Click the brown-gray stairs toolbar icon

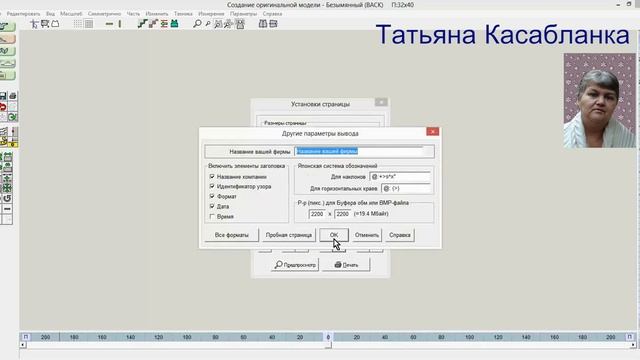pyautogui.click(x=153, y=24)
